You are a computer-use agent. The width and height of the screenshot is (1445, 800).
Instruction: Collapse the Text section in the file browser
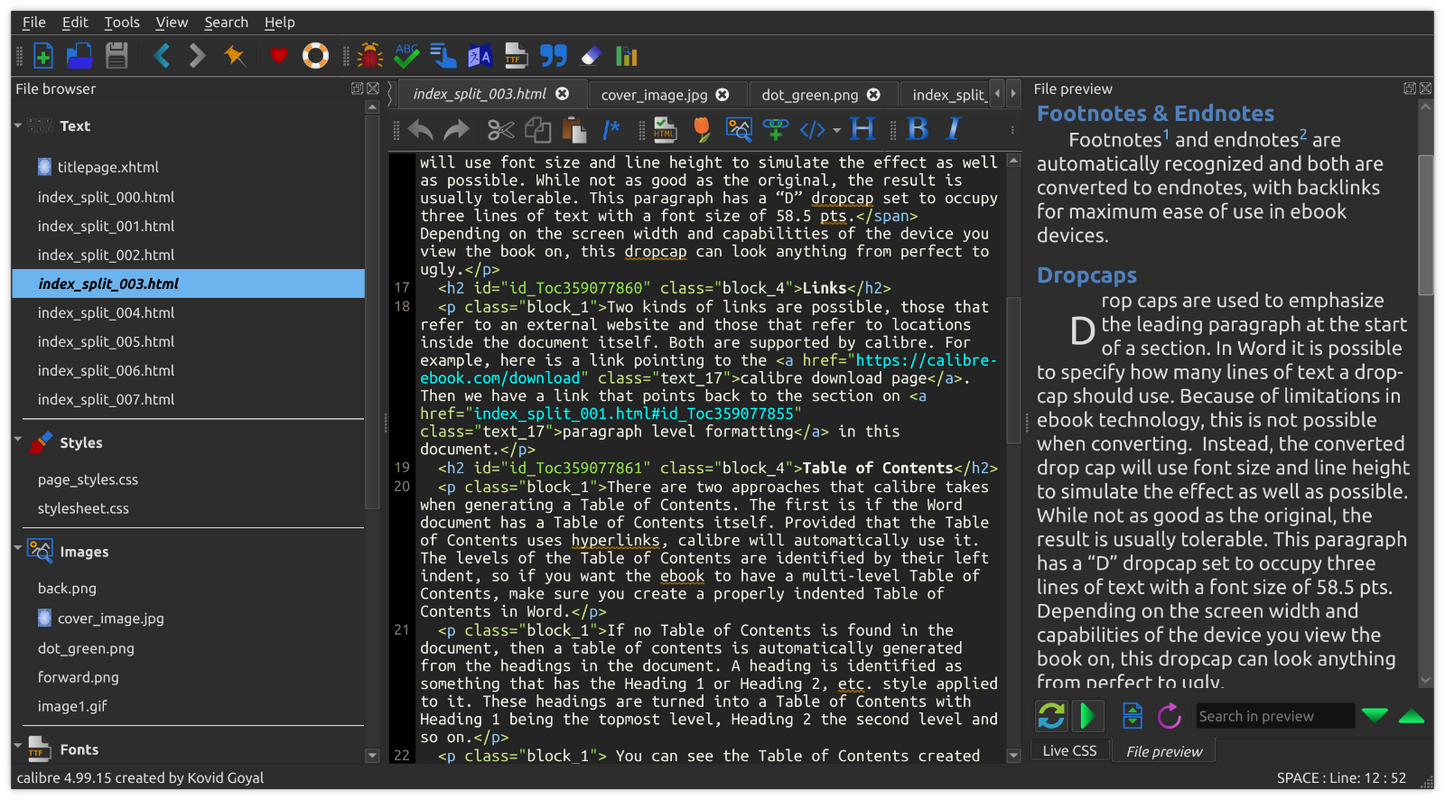16,125
